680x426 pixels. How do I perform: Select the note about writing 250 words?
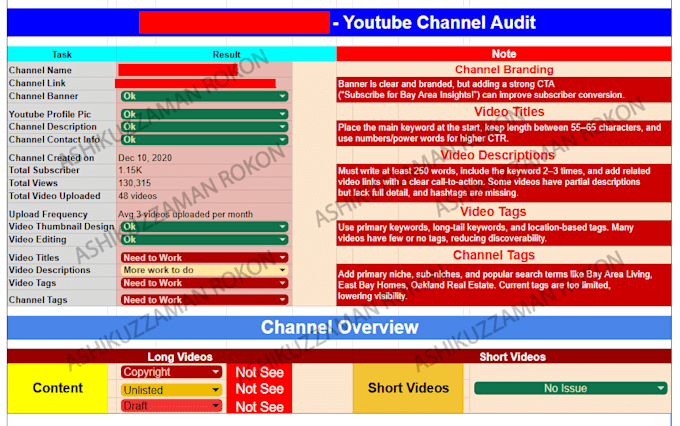(x=503, y=182)
